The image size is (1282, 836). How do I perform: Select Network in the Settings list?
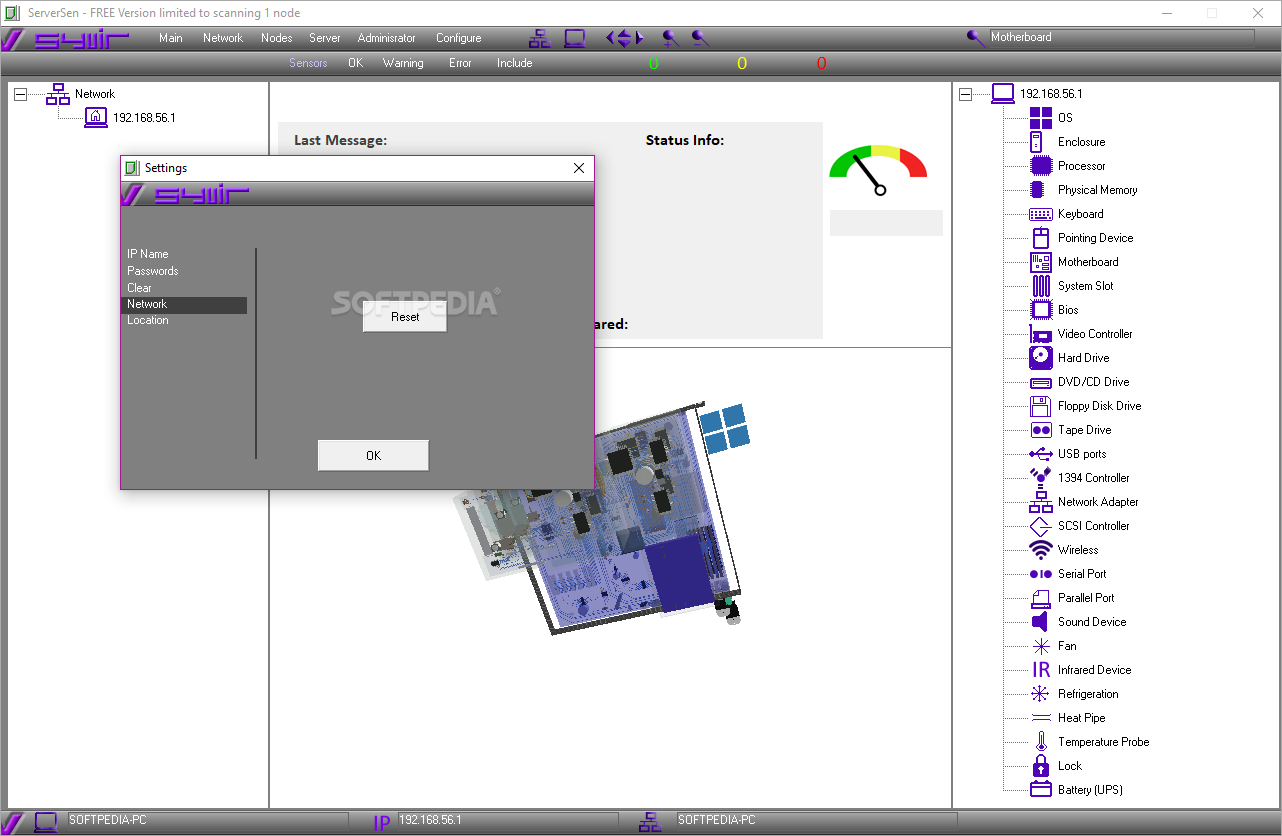184,304
